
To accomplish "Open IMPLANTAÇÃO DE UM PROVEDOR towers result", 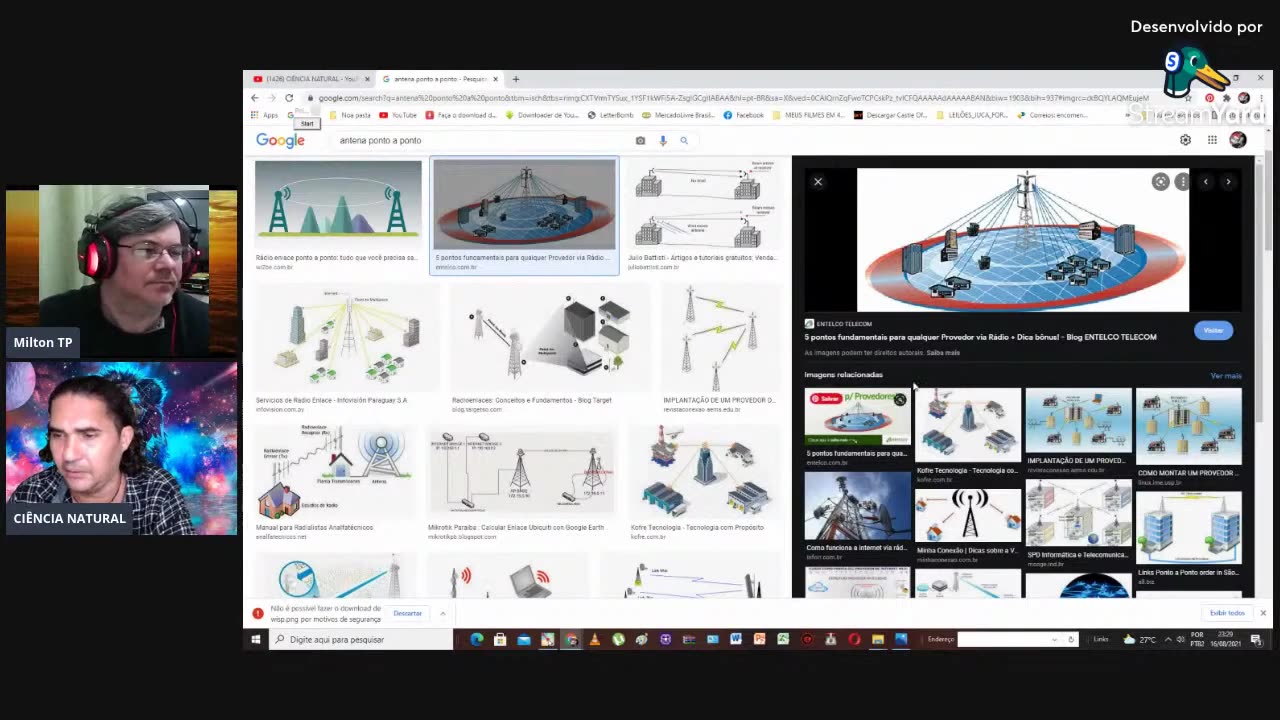I will coord(718,338).
